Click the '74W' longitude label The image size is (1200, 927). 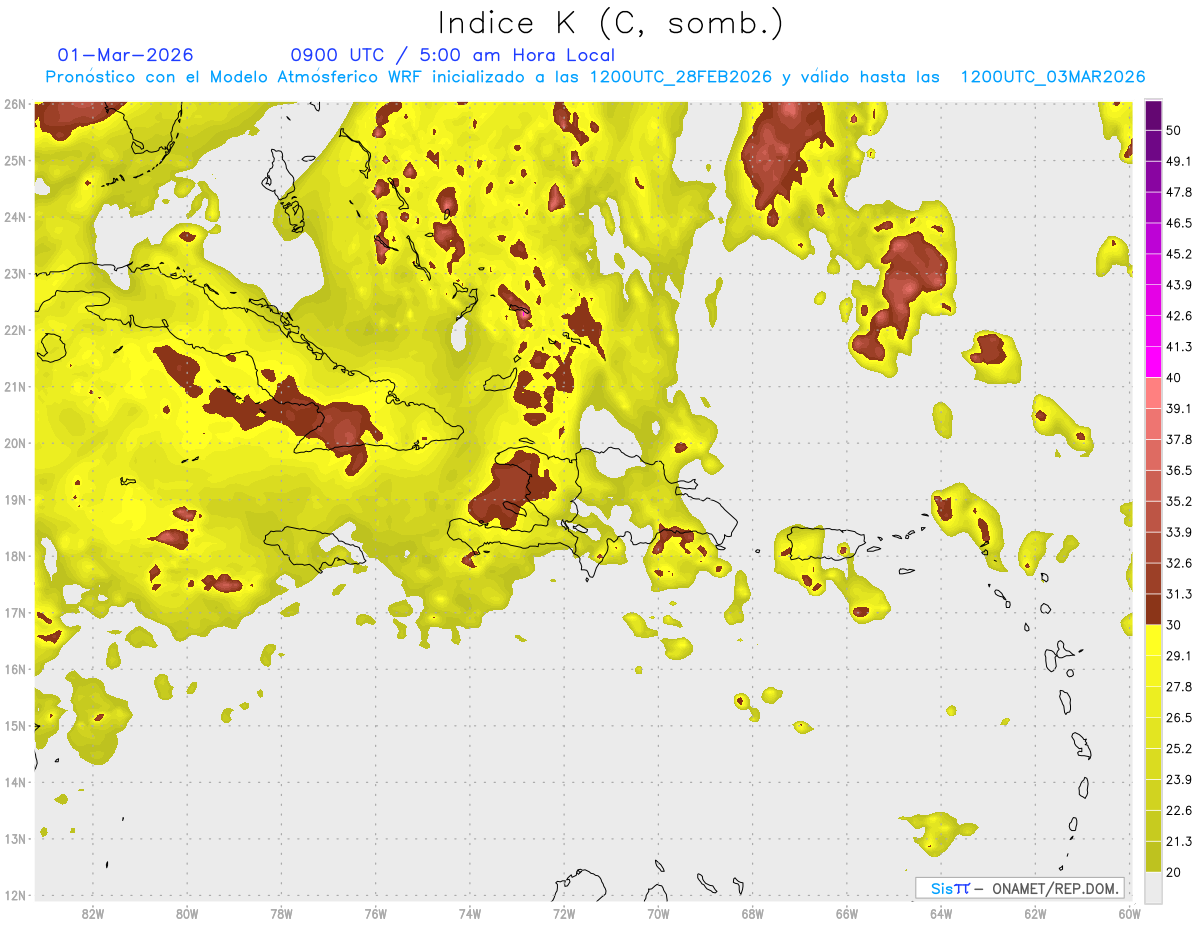point(470,913)
